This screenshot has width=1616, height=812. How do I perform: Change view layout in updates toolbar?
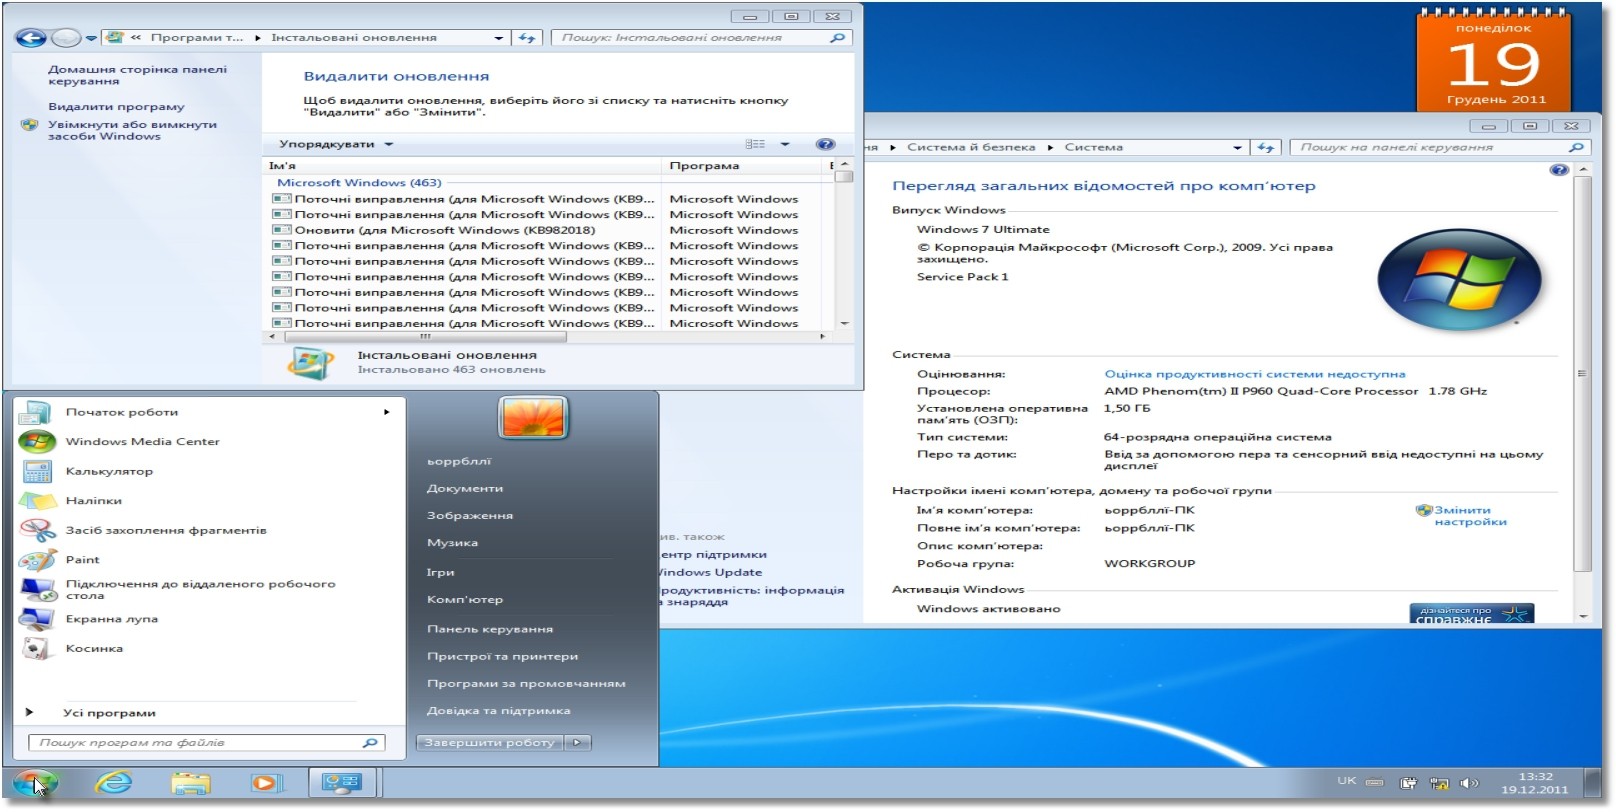coord(755,144)
